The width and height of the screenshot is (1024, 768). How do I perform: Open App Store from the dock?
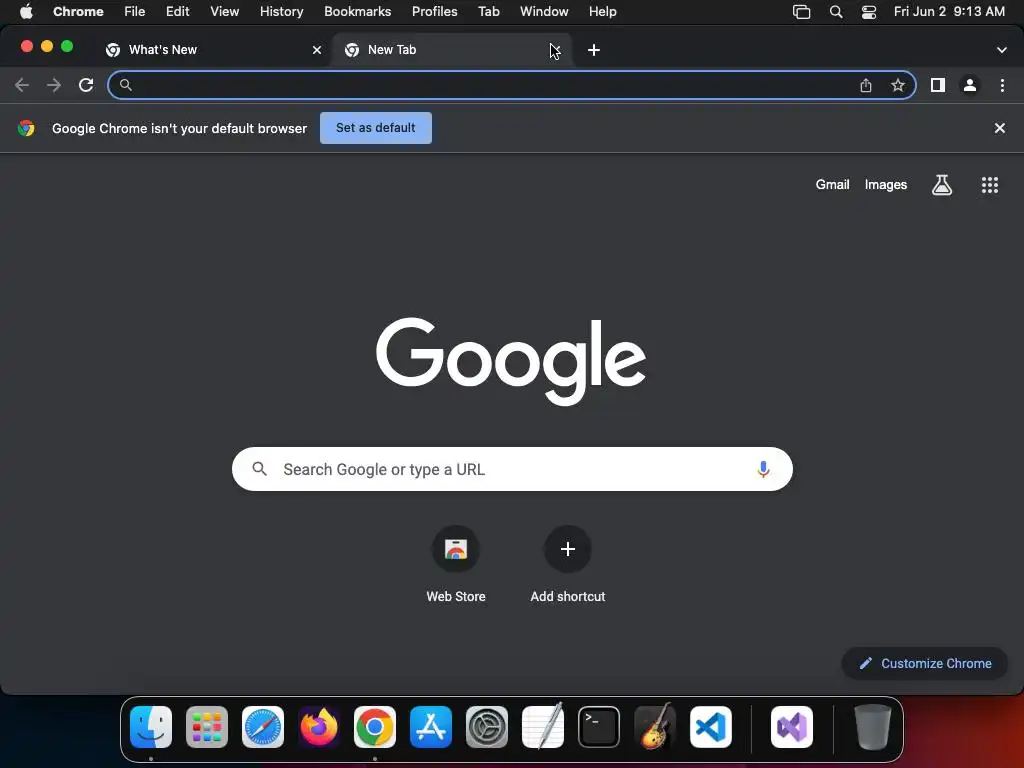click(431, 727)
